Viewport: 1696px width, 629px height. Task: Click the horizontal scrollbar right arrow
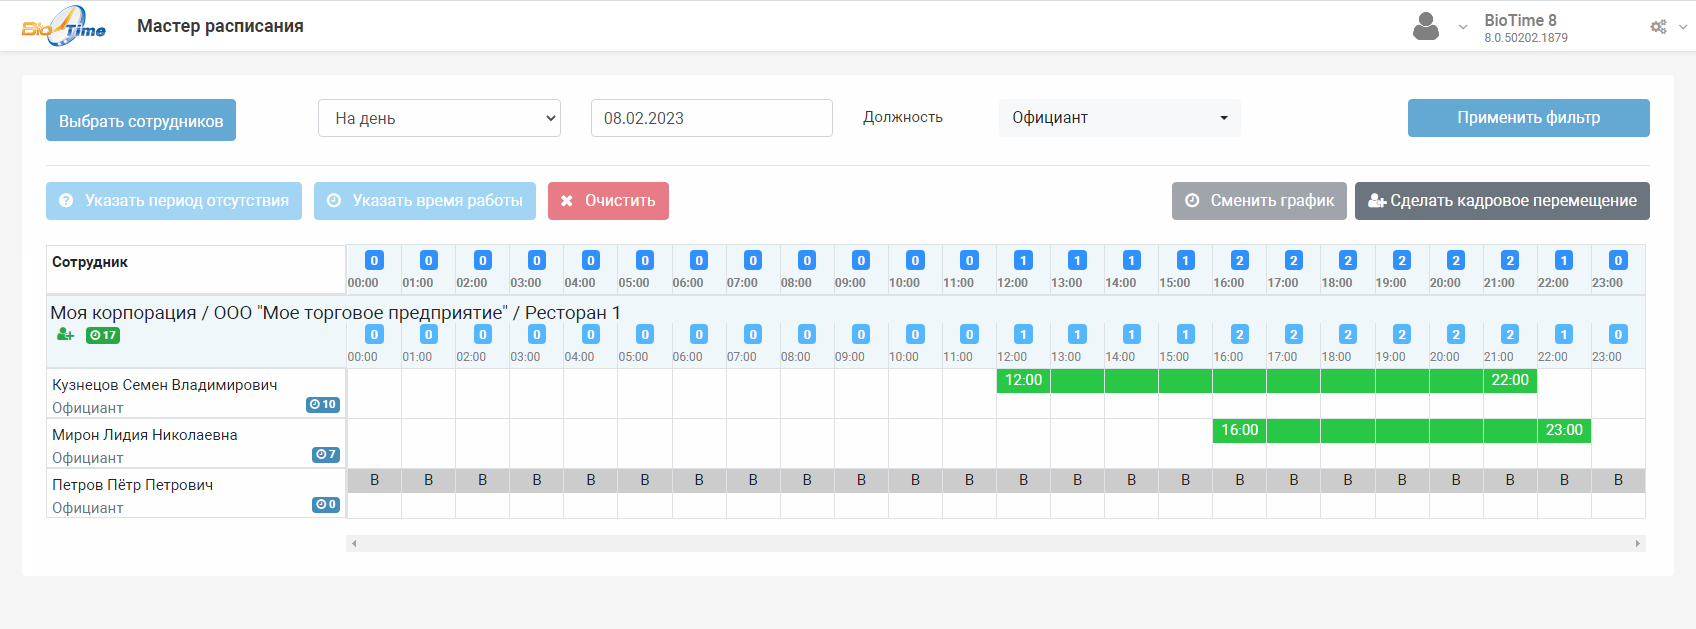click(x=1638, y=543)
